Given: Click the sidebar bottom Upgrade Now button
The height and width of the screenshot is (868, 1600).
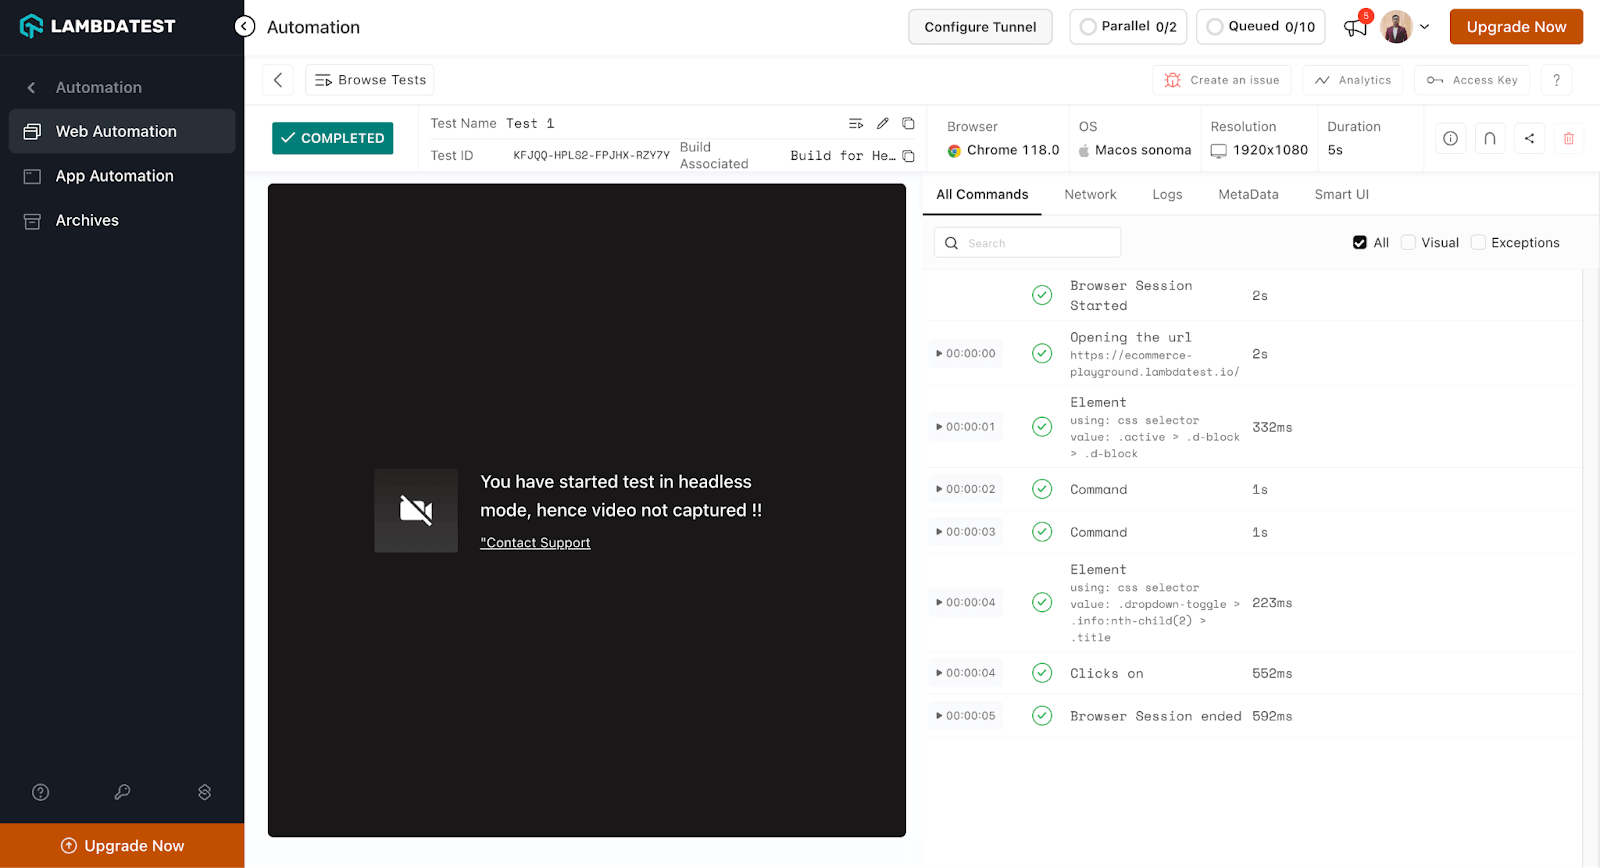Looking at the screenshot, I should tap(122, 846).
